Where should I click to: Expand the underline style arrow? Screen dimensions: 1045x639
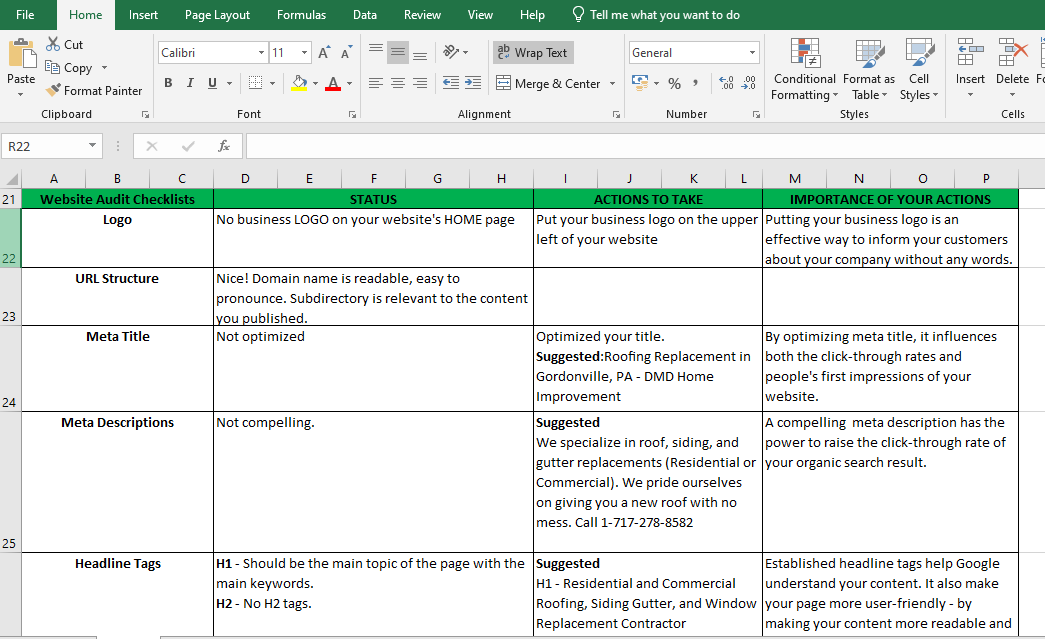click(x=229, y=83)
